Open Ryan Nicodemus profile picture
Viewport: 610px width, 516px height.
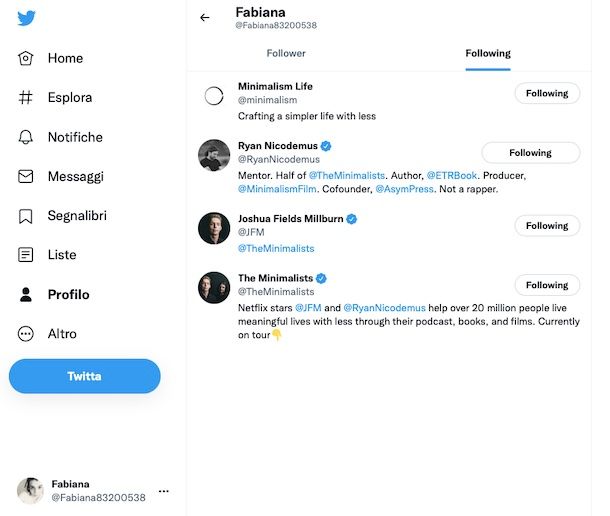coord(214,155)
